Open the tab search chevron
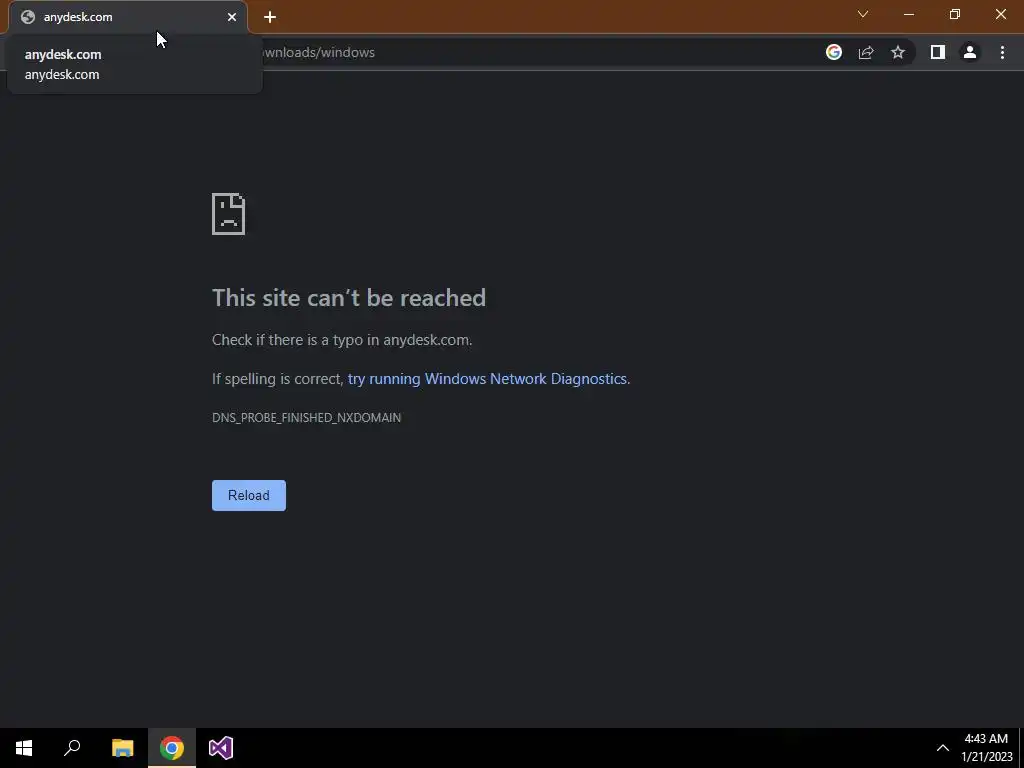Screen dimensions: 1024x768 [x=863, y=14]
